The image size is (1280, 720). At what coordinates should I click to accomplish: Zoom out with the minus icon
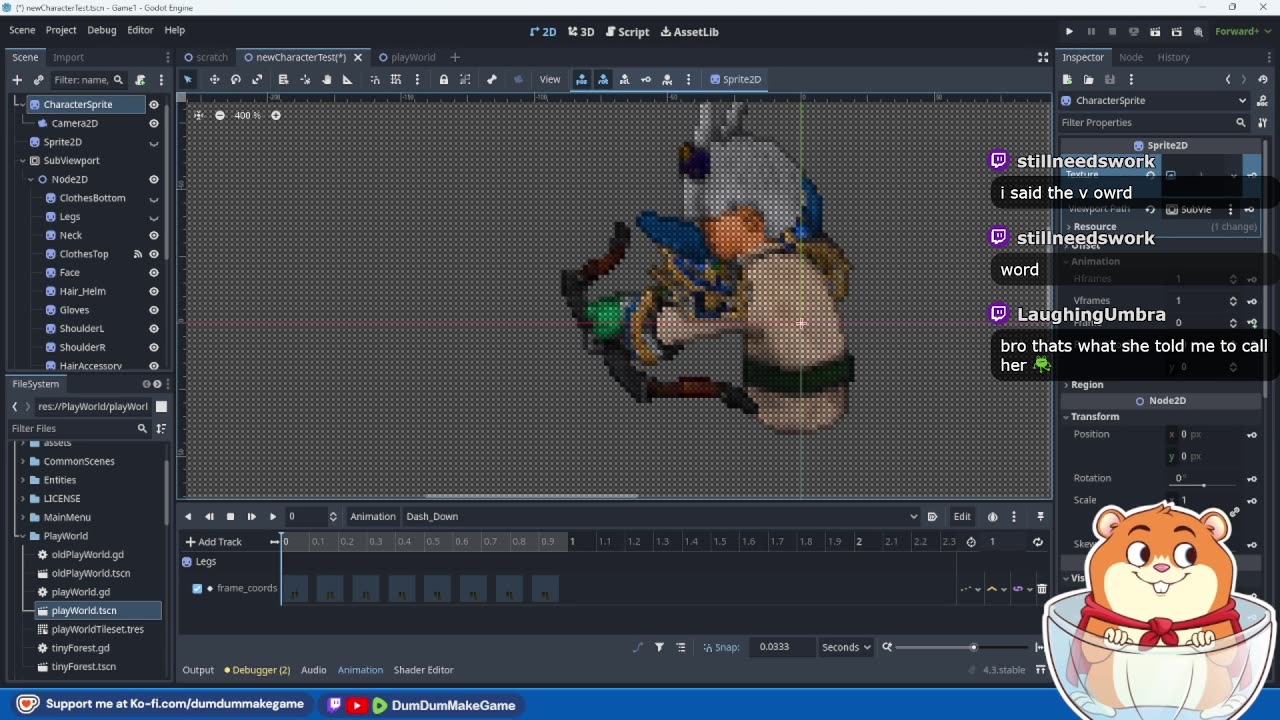(x=220, y=115)
